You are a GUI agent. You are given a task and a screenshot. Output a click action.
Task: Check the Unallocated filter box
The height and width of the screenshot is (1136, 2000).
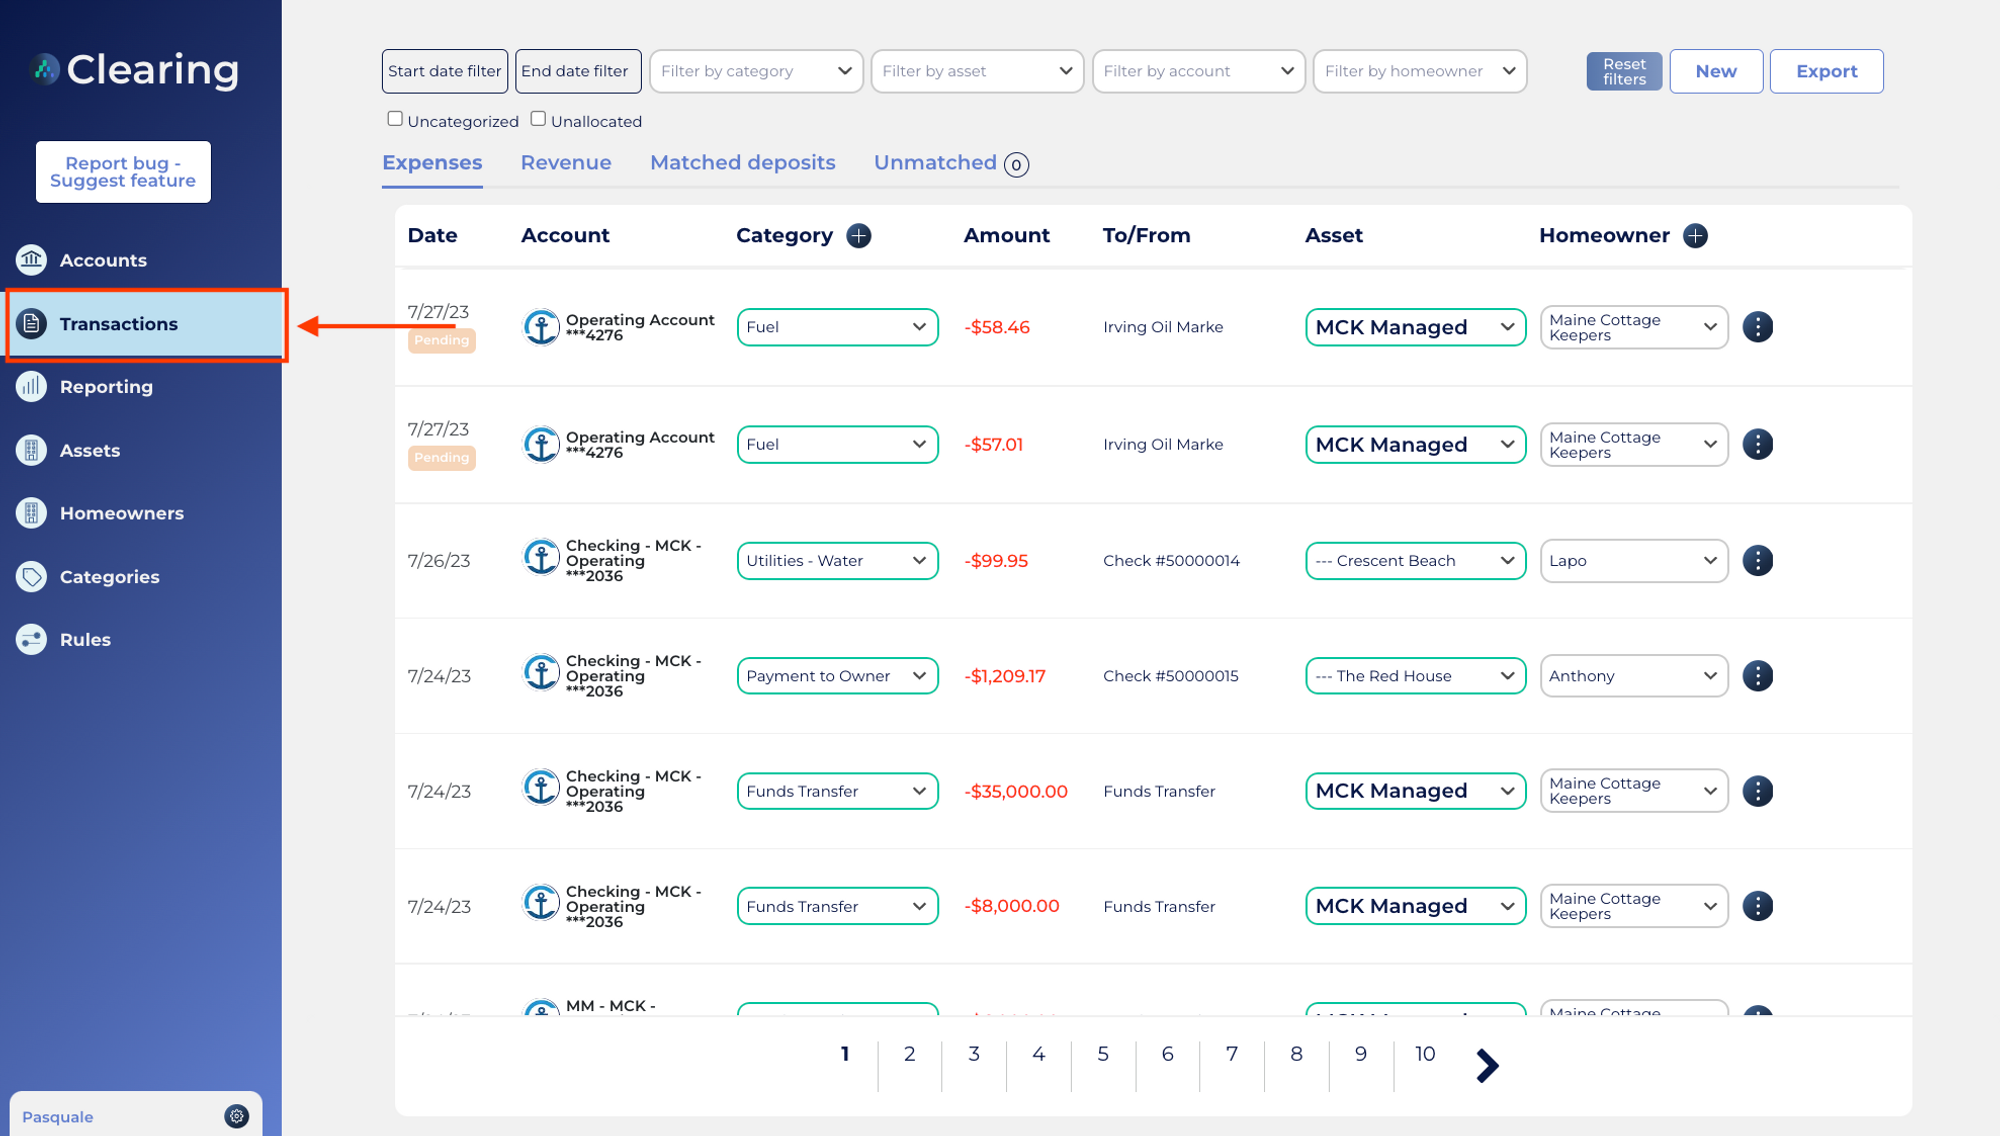538,117
